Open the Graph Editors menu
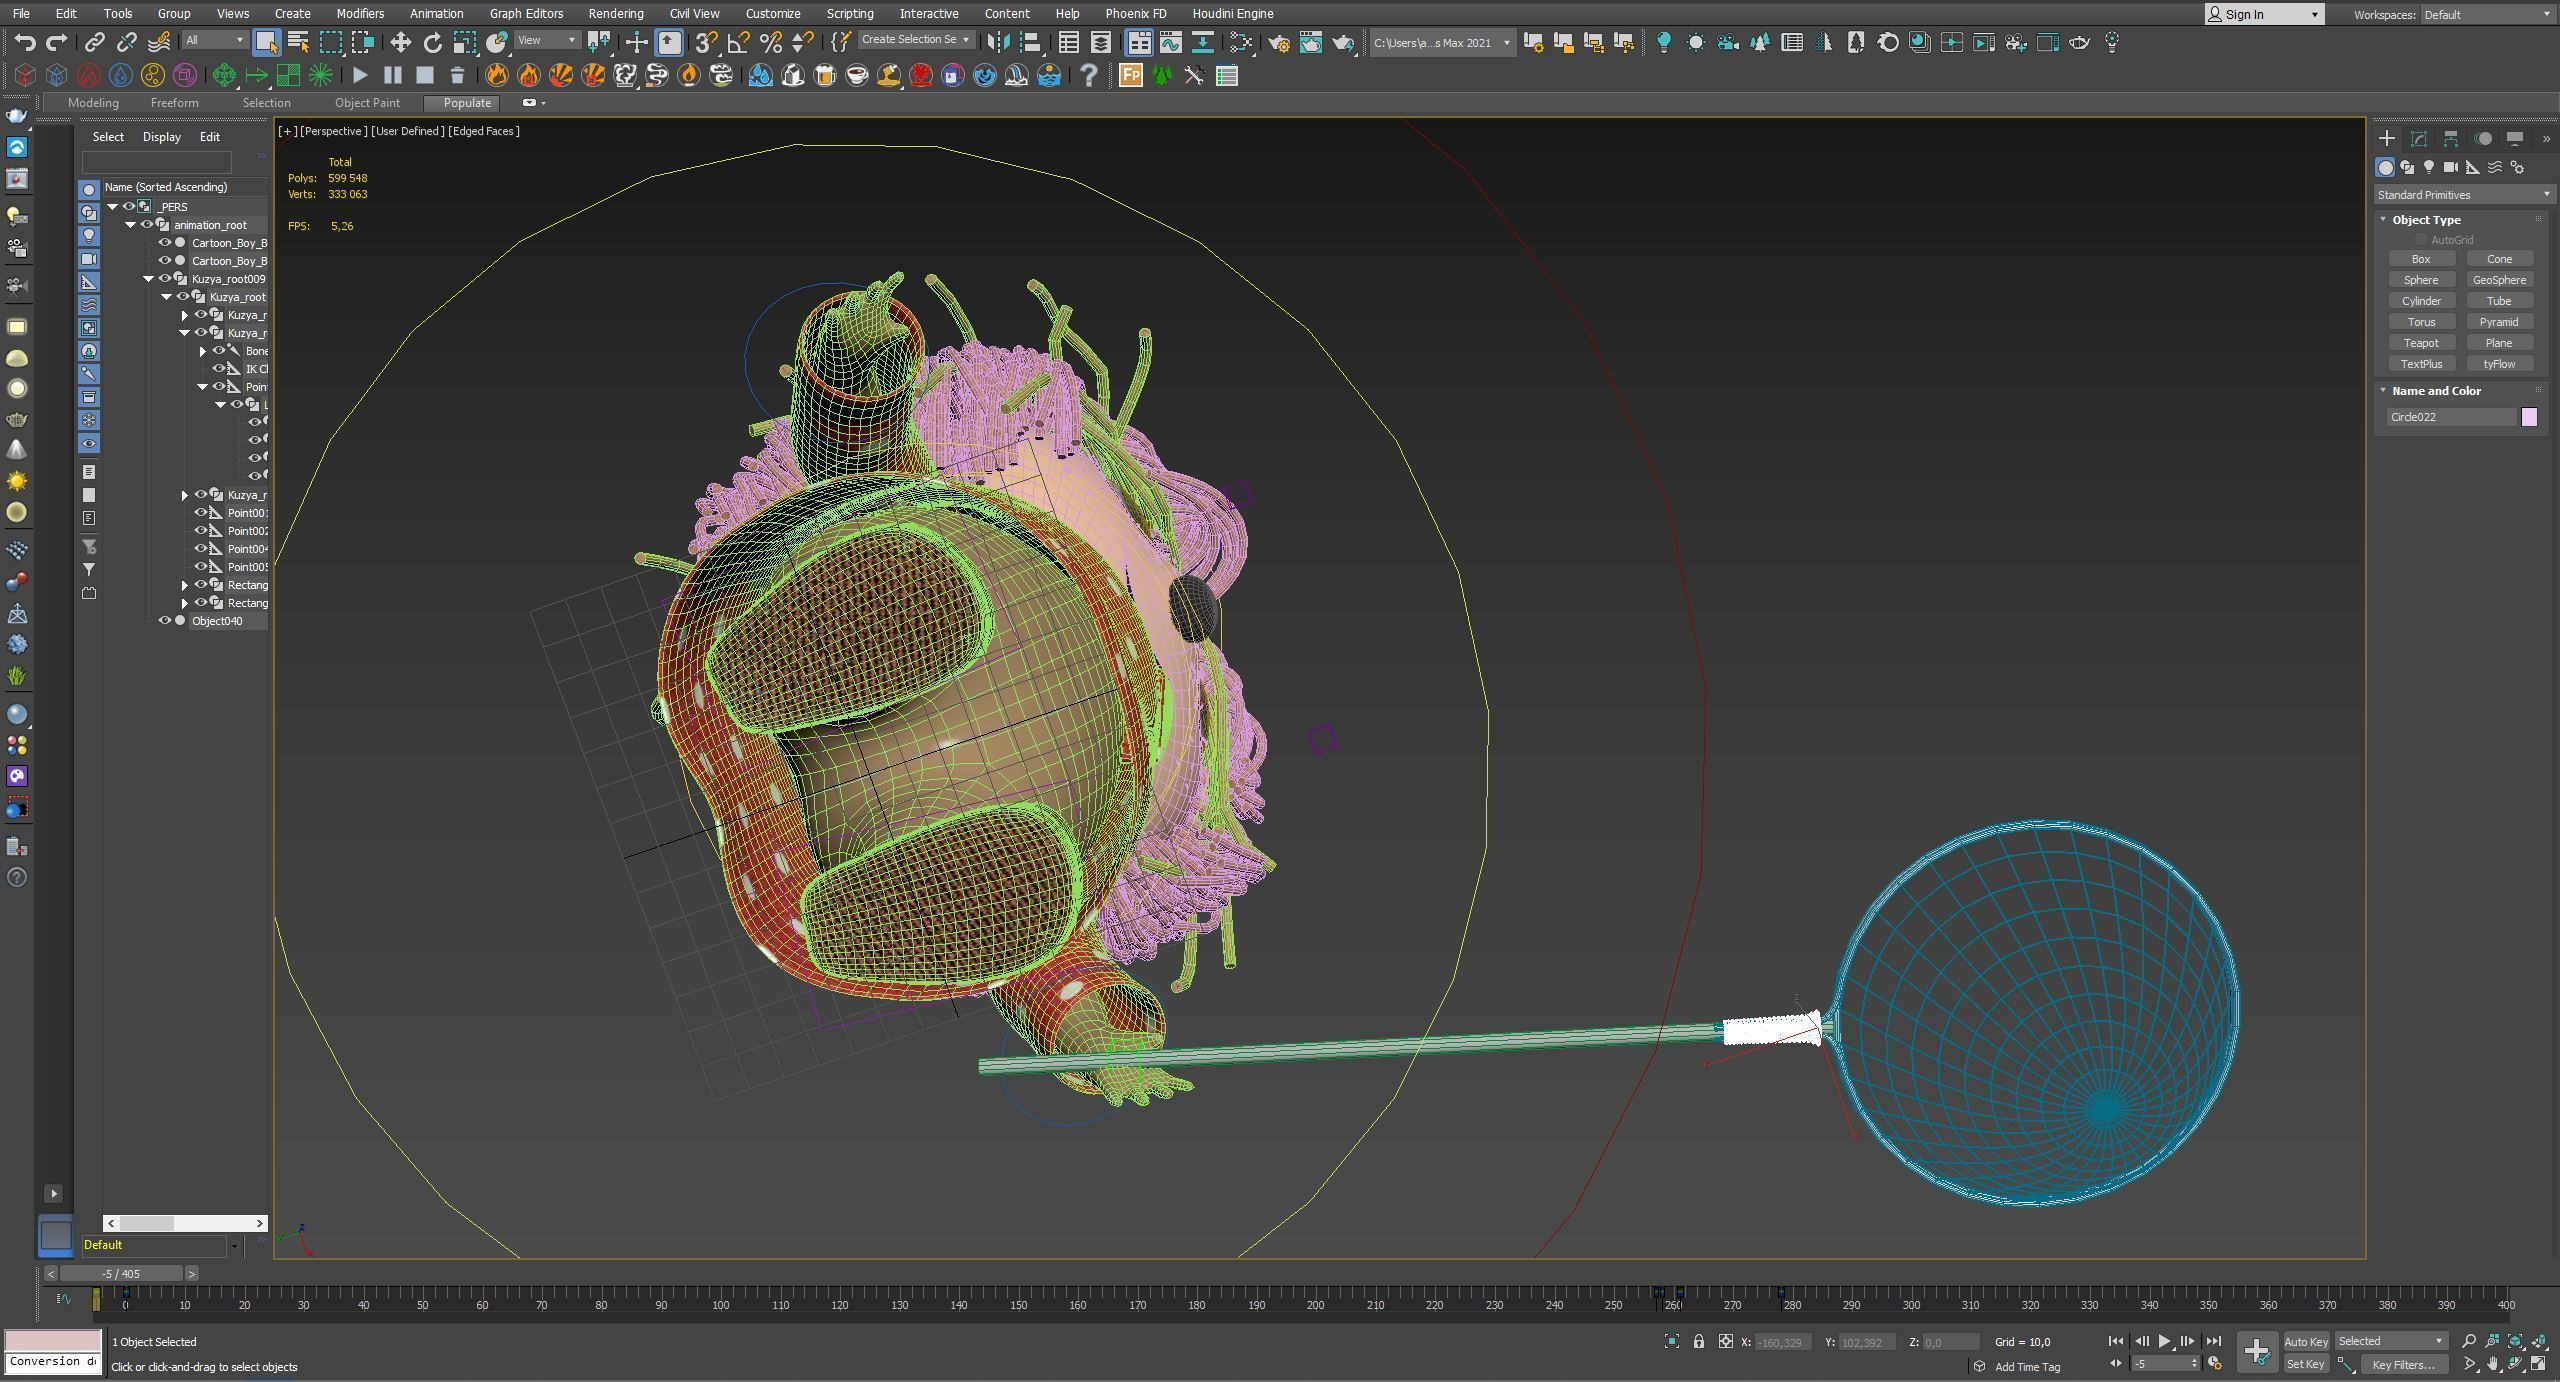Screen dimensions: 2560x1382 click(x=526, y=13)
